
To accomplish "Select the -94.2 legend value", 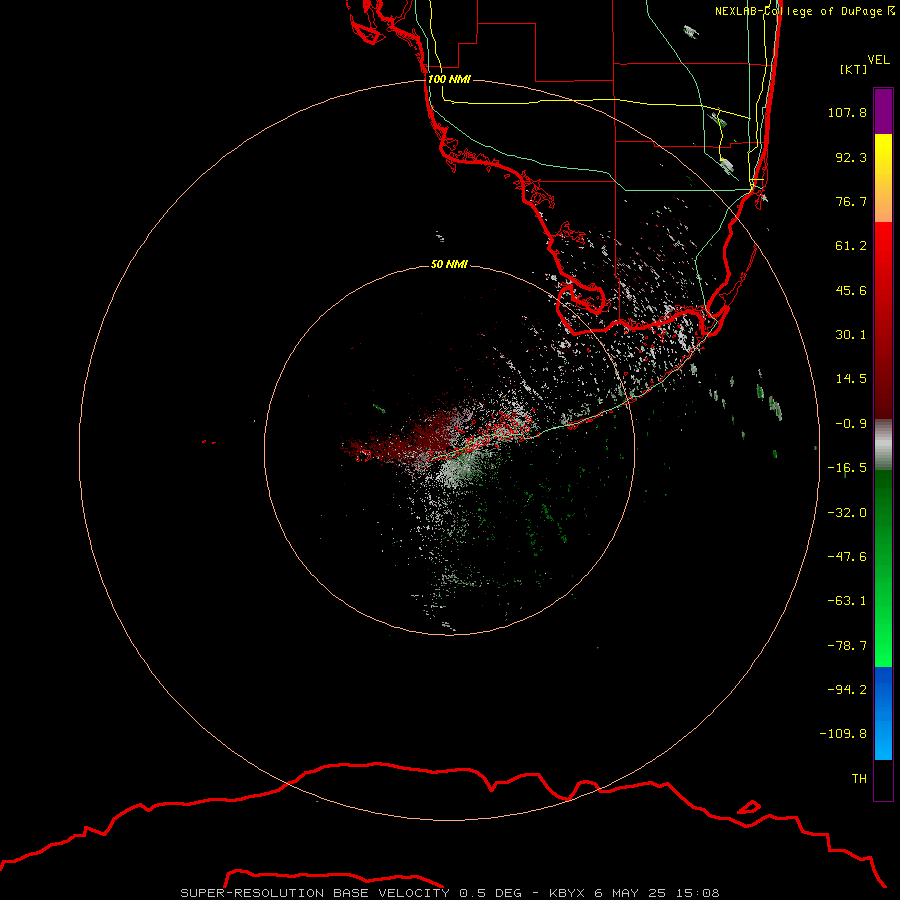I will 847,690.
